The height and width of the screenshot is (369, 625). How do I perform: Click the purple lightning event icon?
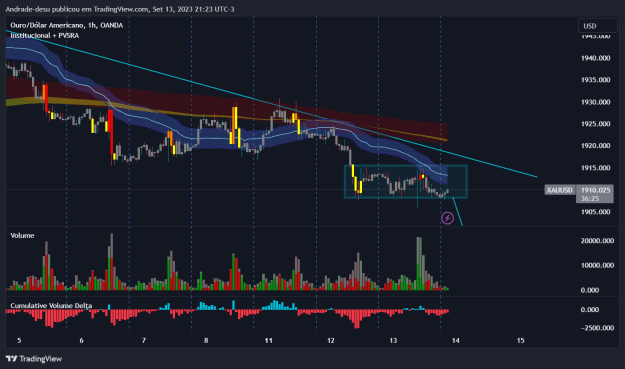(447, 218)
